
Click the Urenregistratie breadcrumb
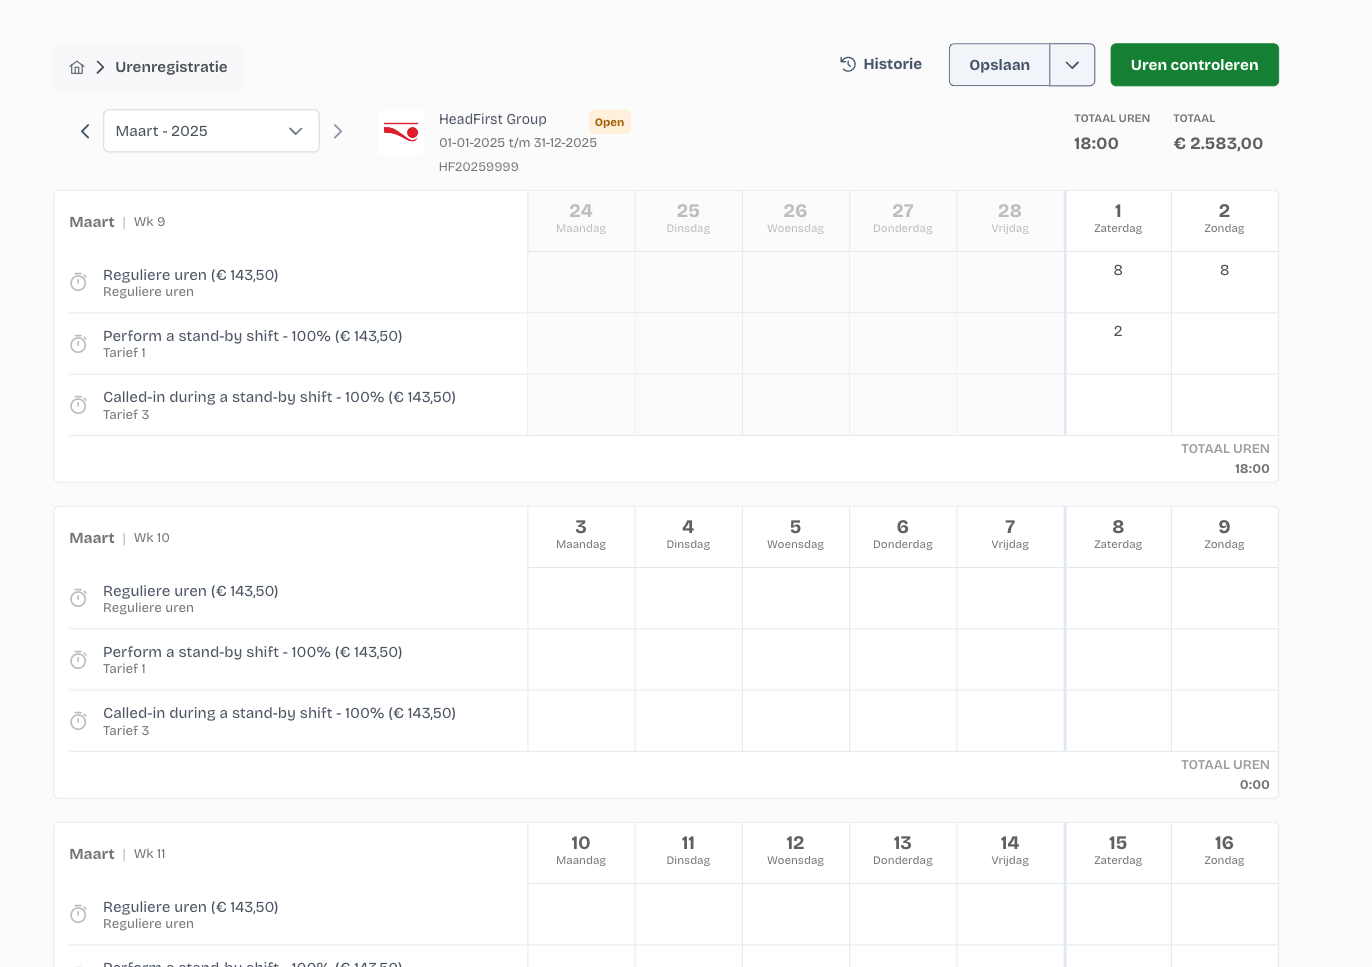point(171,67)
